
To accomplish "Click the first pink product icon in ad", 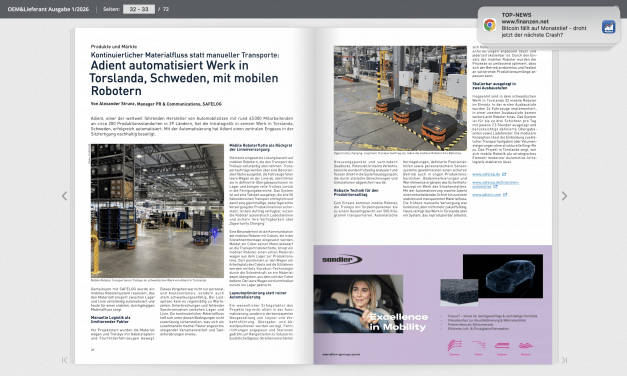I will tap(455, 345).
